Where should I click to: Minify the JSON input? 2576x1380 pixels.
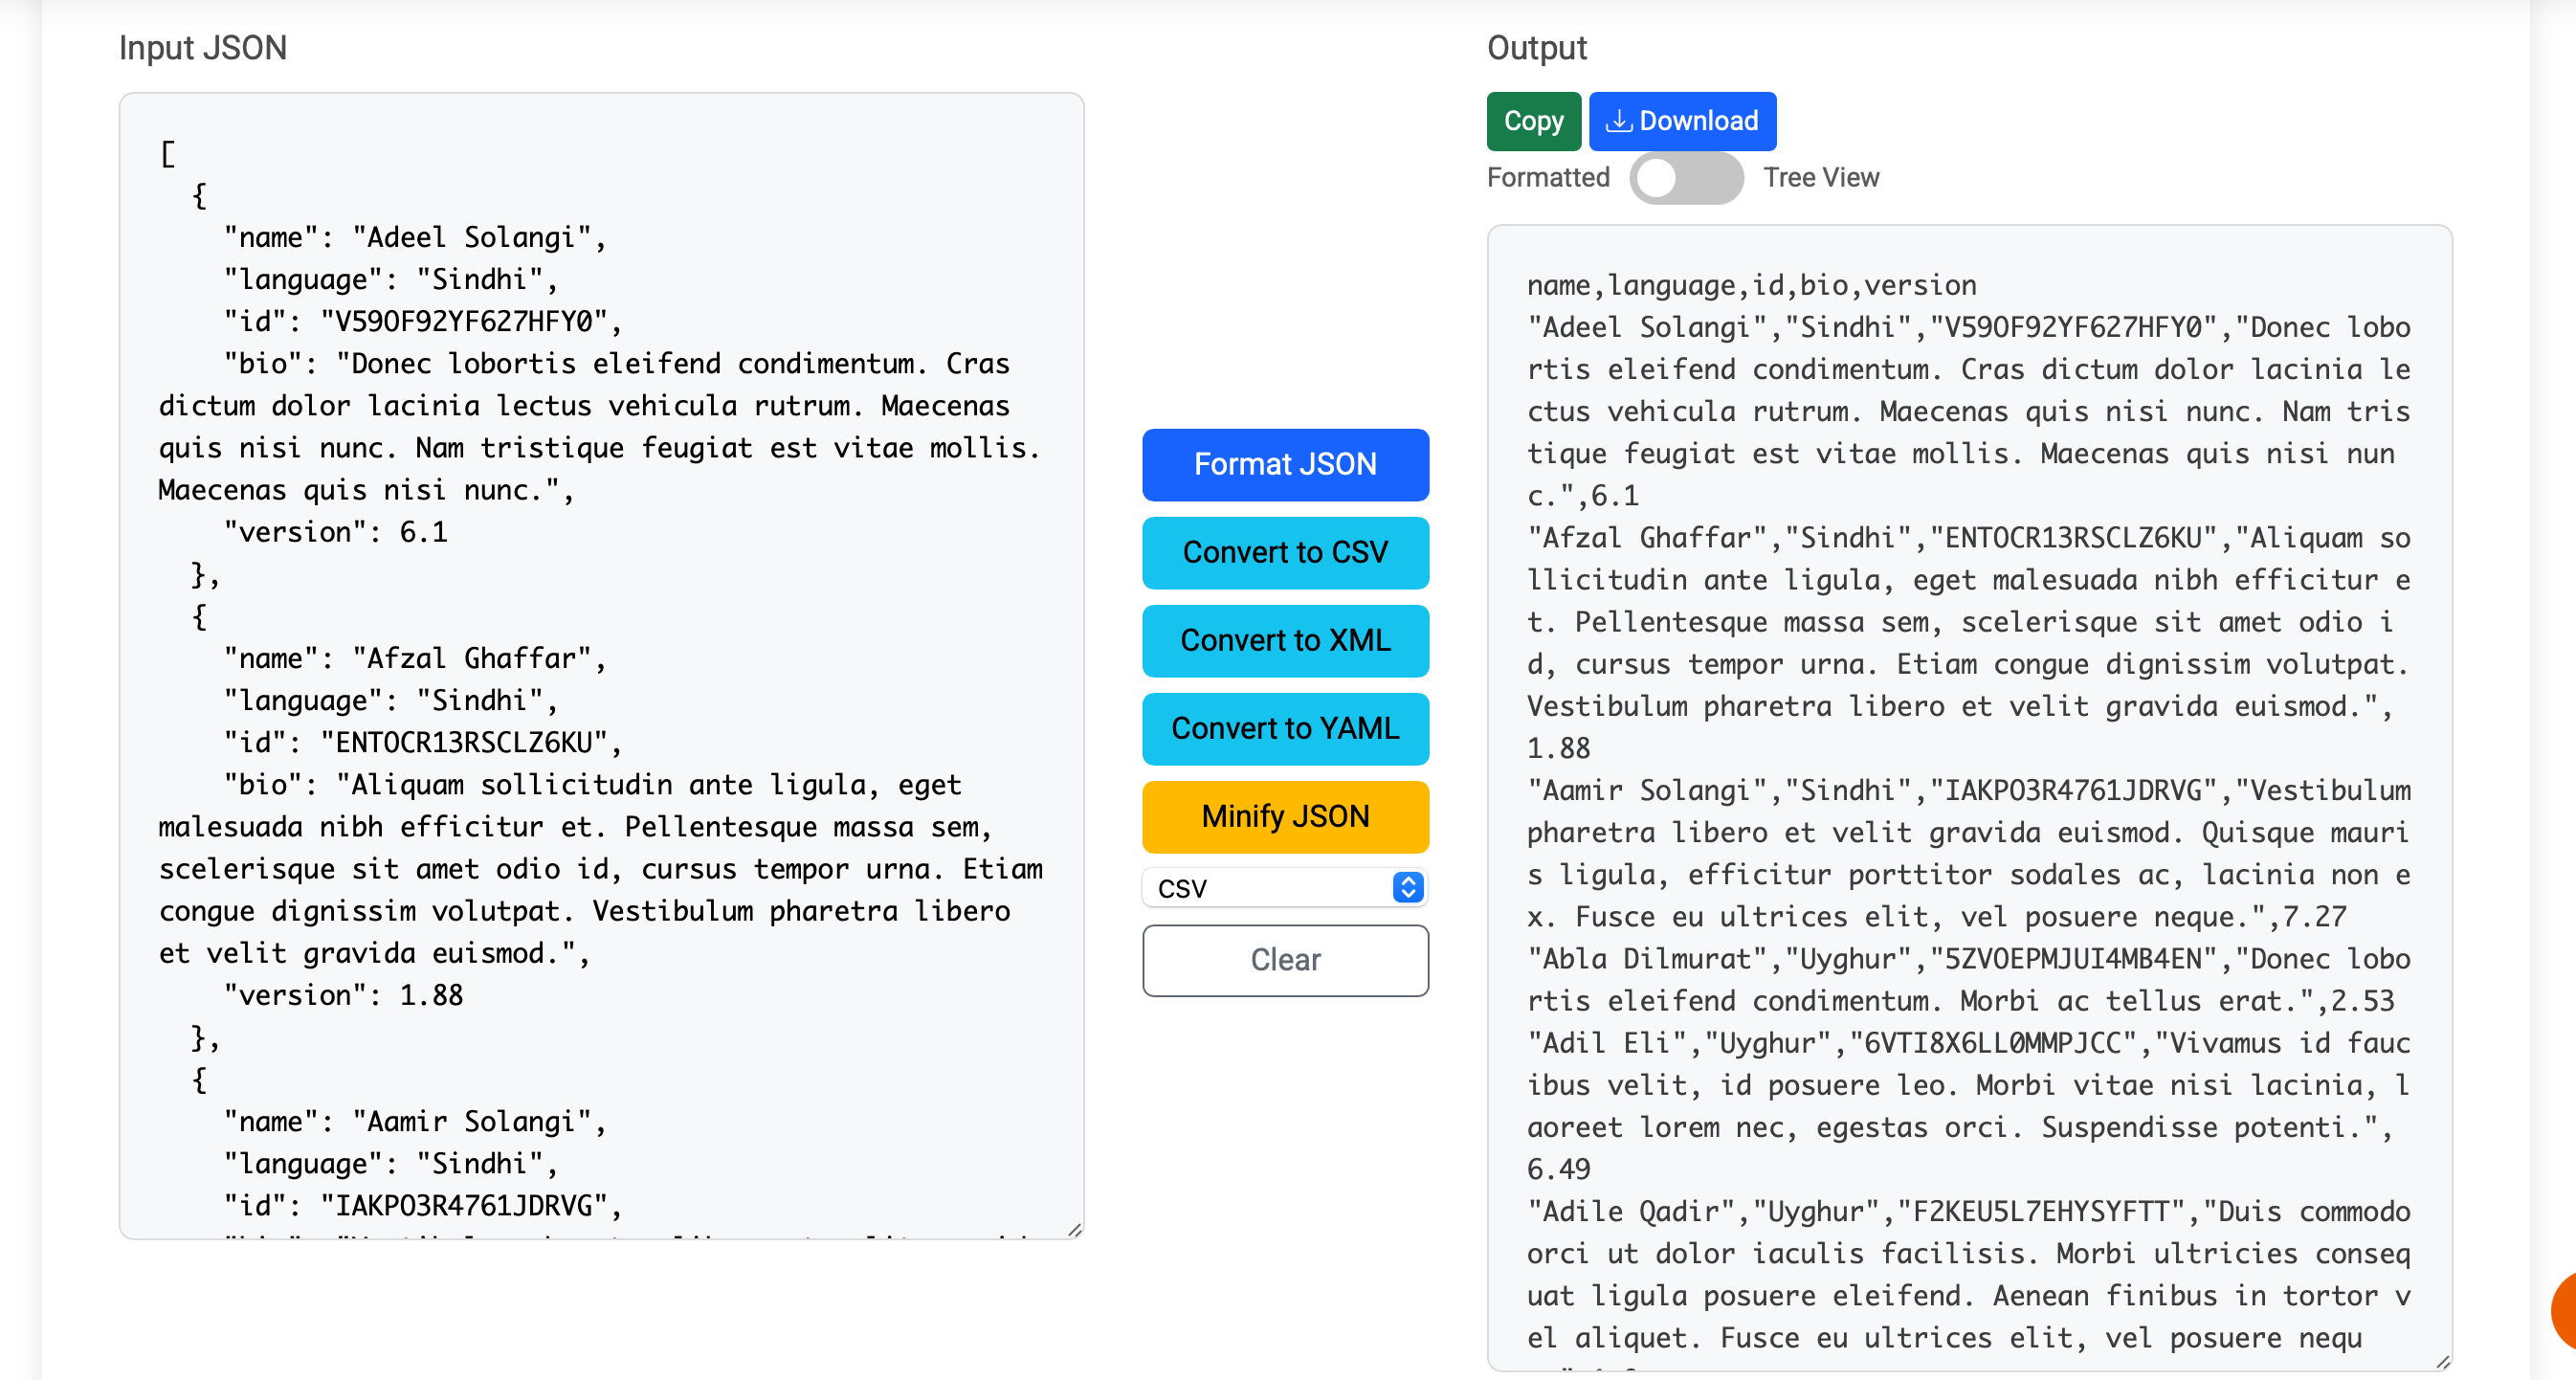[1285, 817]
